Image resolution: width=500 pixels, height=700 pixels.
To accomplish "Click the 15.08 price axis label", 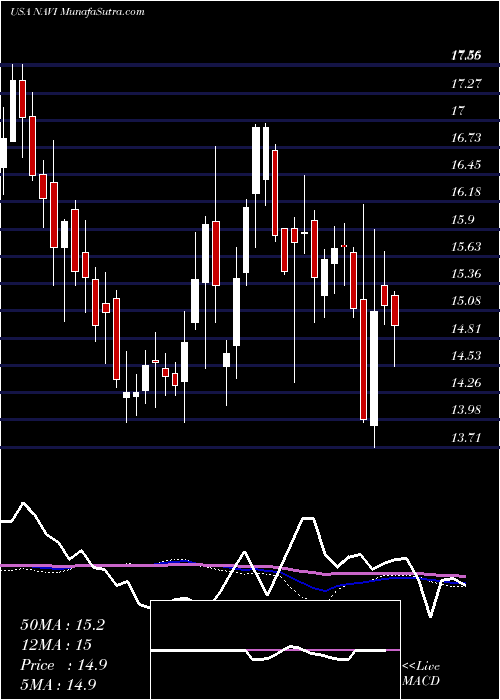I will tap(466, 301).
